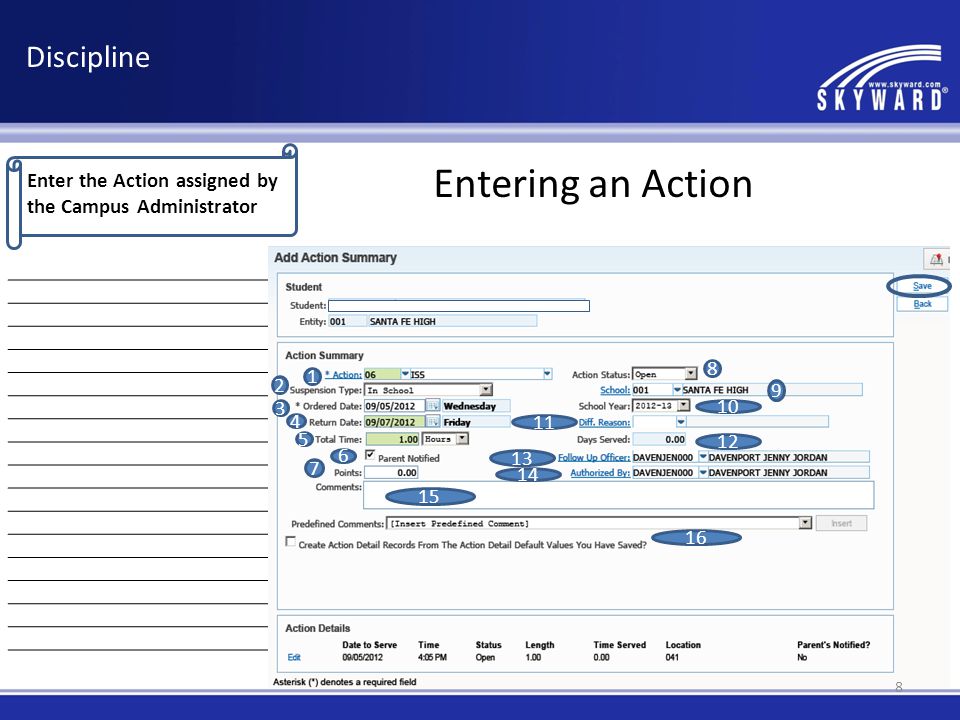Image resolution: width=960 pixels, height=720 pixels.
Task: Click the Ordered Date field
Action: pos(395,406)
